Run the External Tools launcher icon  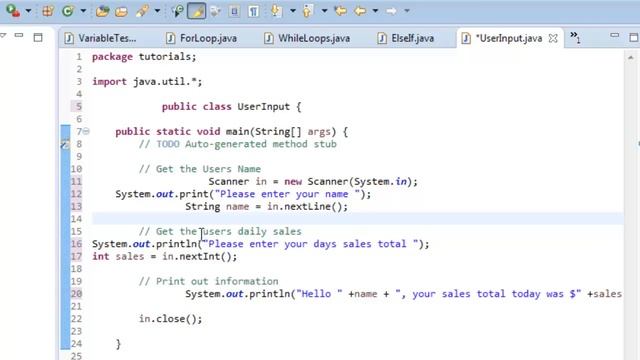click(13, 11)
